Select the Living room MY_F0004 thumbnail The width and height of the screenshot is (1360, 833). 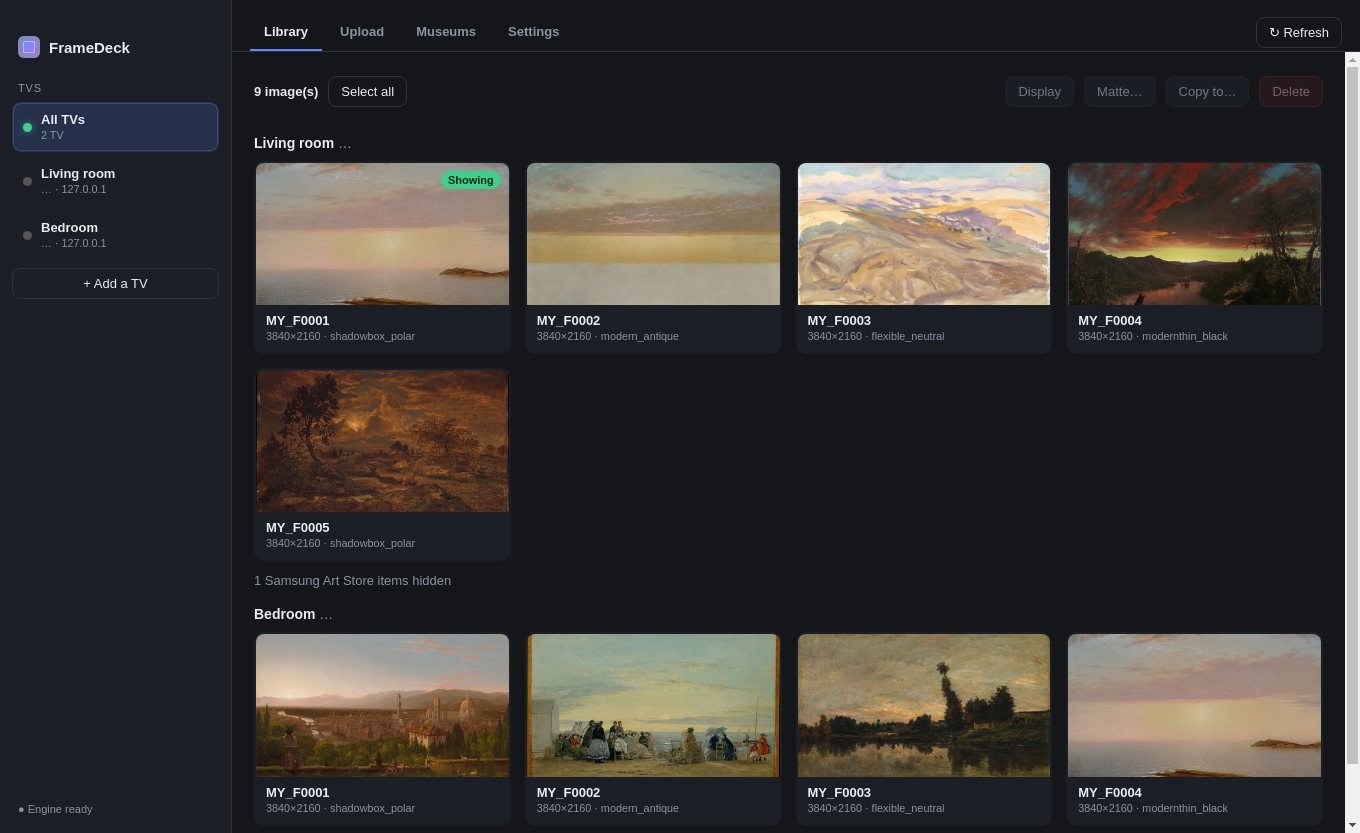tap(1194, 234)
